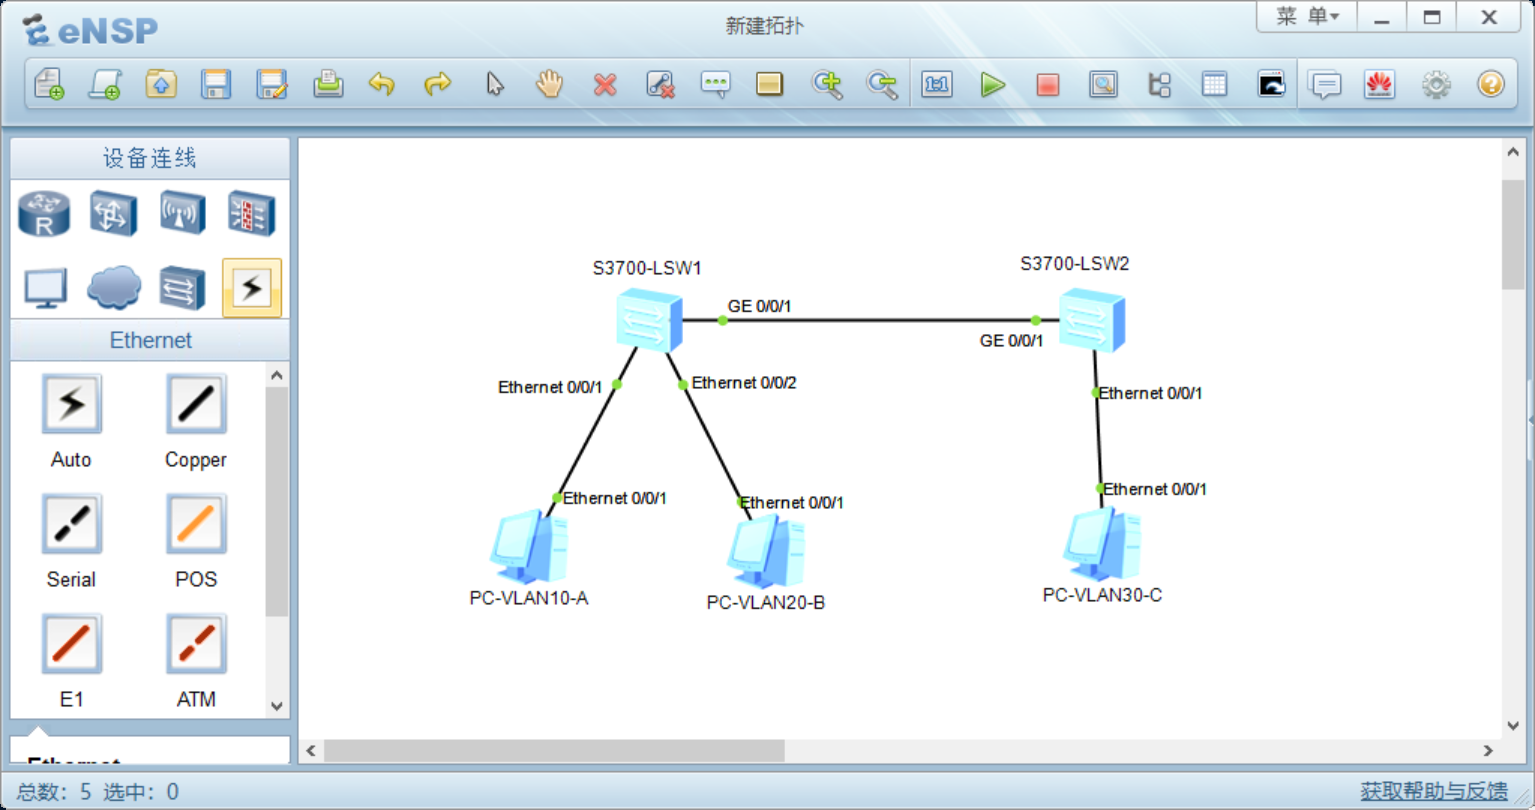The width and height of the screenshot is (1535, 810).
Task: Start devices with the green play button
Action: 993,84
